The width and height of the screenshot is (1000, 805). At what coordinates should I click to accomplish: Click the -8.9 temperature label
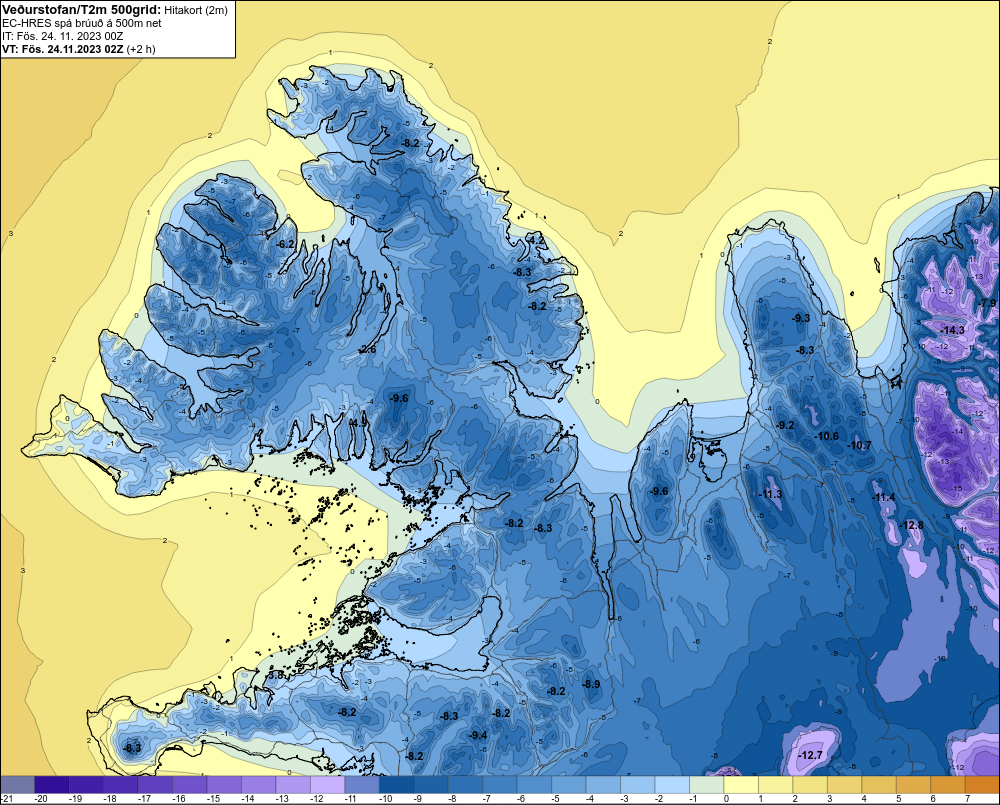tap(591, 684)
